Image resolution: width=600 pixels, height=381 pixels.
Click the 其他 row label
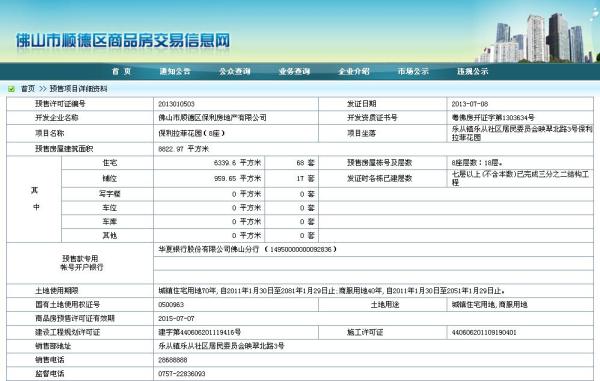[109, 235]
